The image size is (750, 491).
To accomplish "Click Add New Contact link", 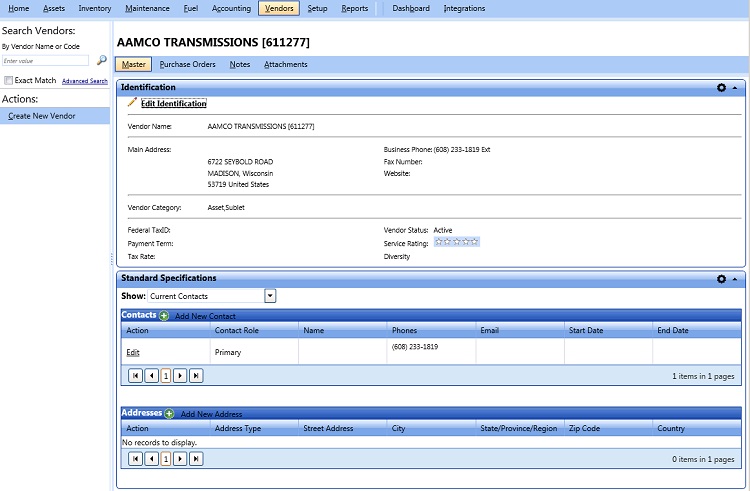I will click(205, 316).
